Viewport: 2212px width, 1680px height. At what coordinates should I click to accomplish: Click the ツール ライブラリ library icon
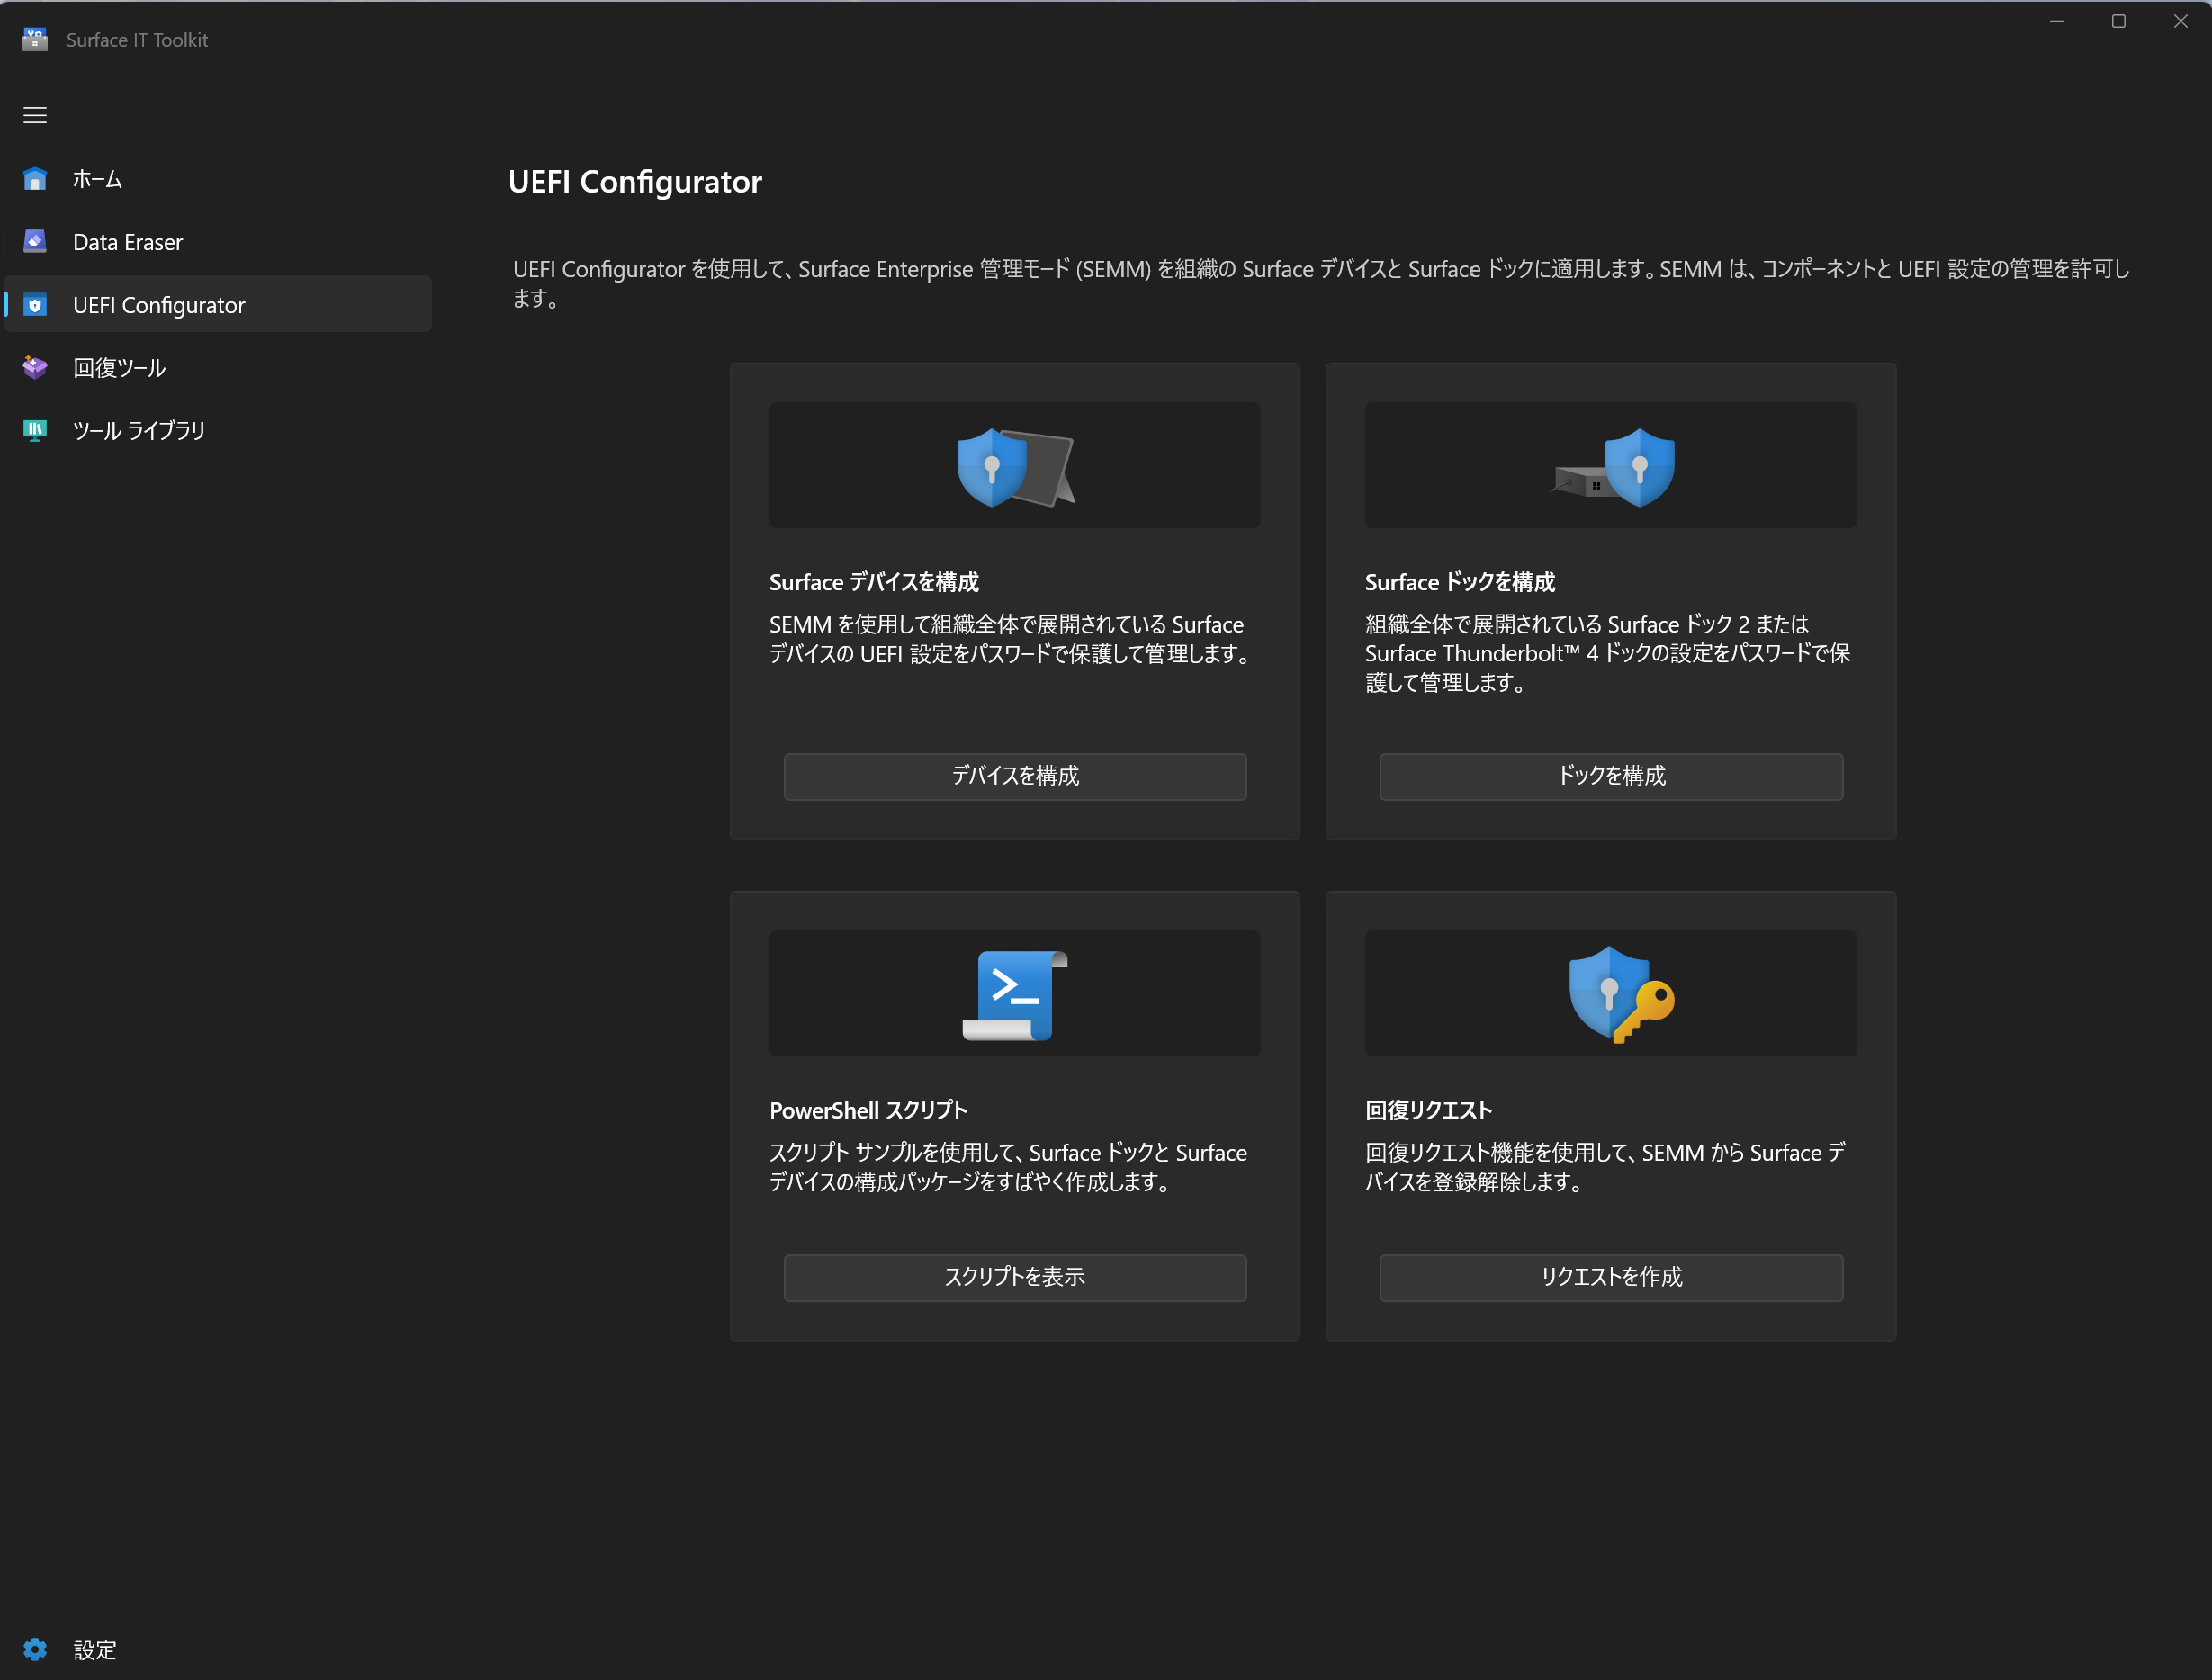(x=35, y=430)
